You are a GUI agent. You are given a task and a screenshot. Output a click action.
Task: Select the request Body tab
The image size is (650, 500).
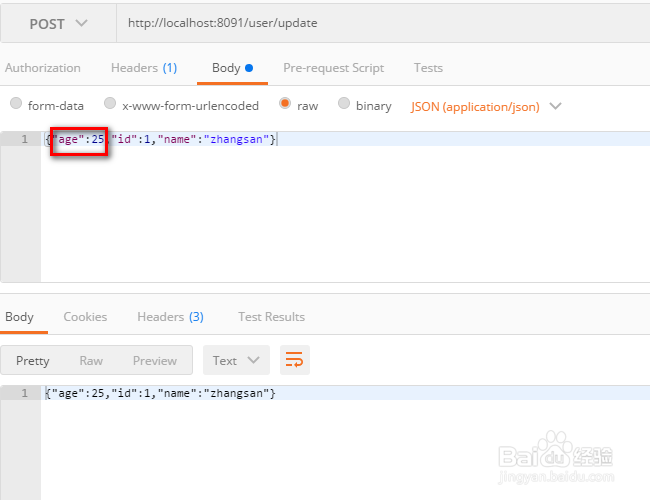(232, 68)
